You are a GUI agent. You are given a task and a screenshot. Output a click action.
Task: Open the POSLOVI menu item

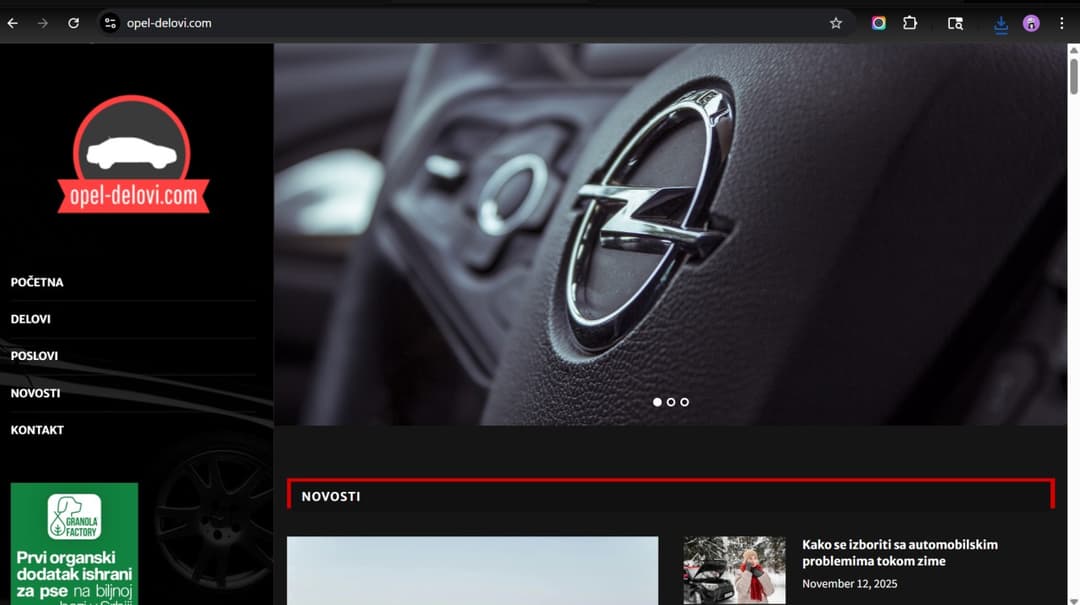click(34, 356)
